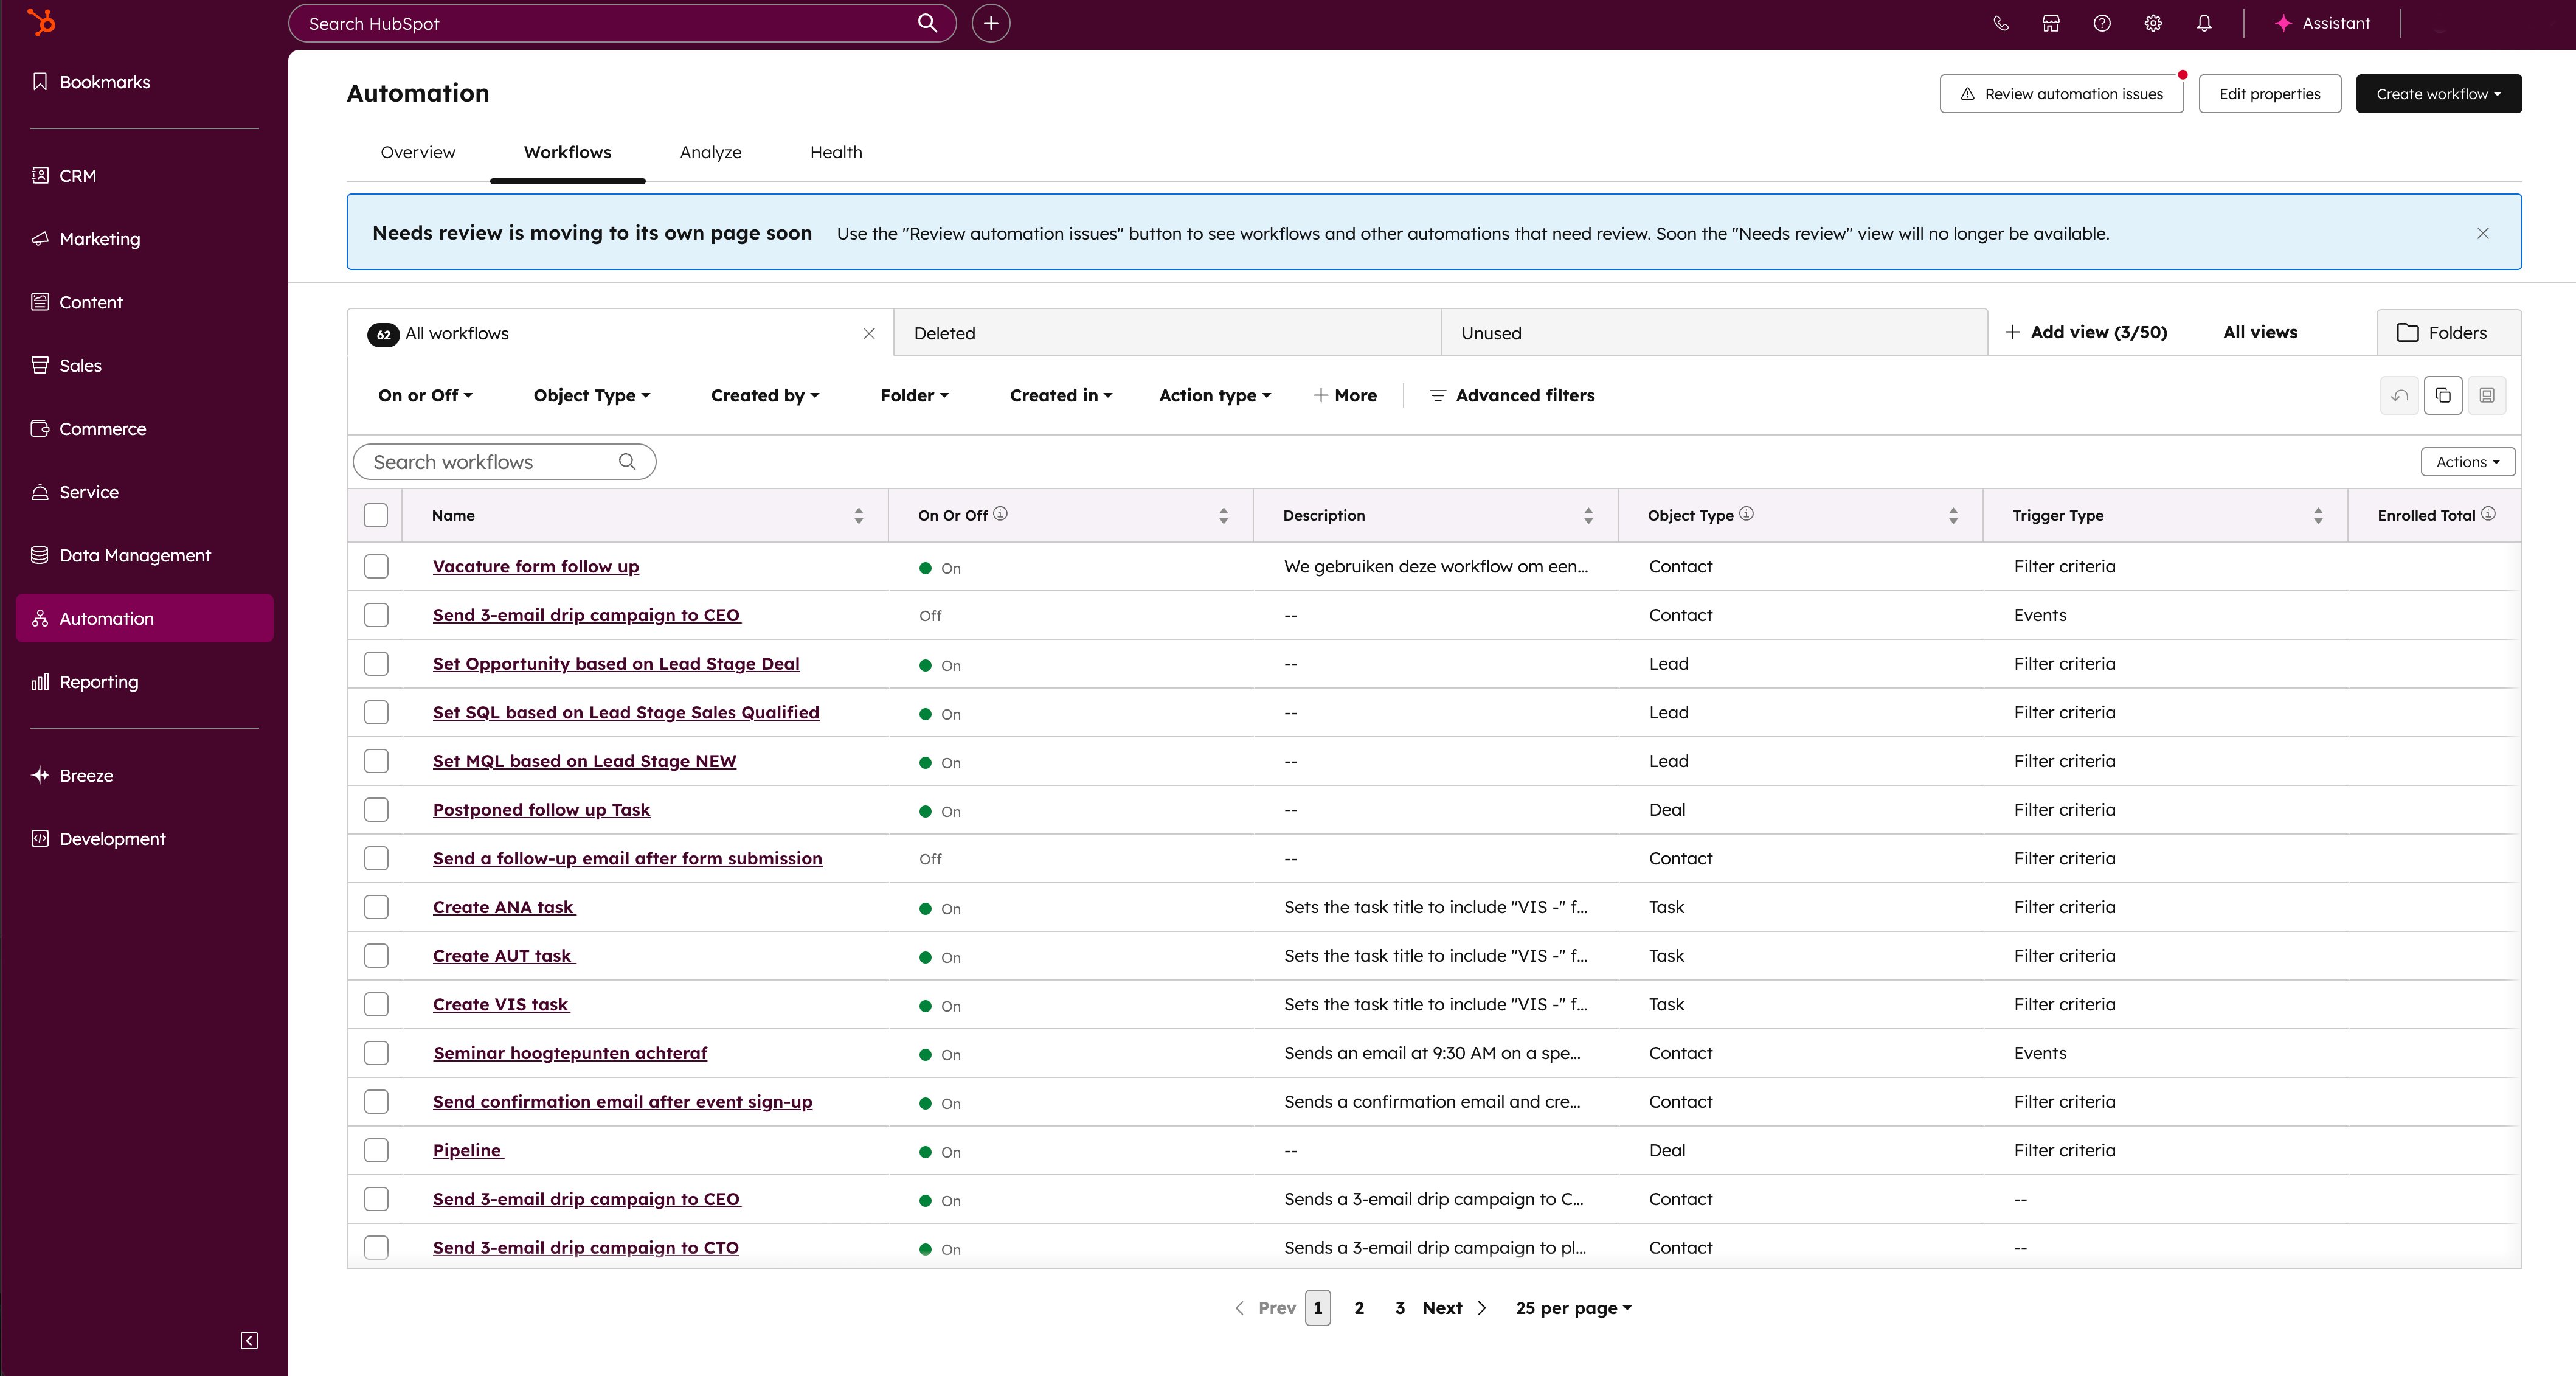Click Review automation issues button
The height and width of the screenshot is (1376, 2576).
(x=2061, y=94)
